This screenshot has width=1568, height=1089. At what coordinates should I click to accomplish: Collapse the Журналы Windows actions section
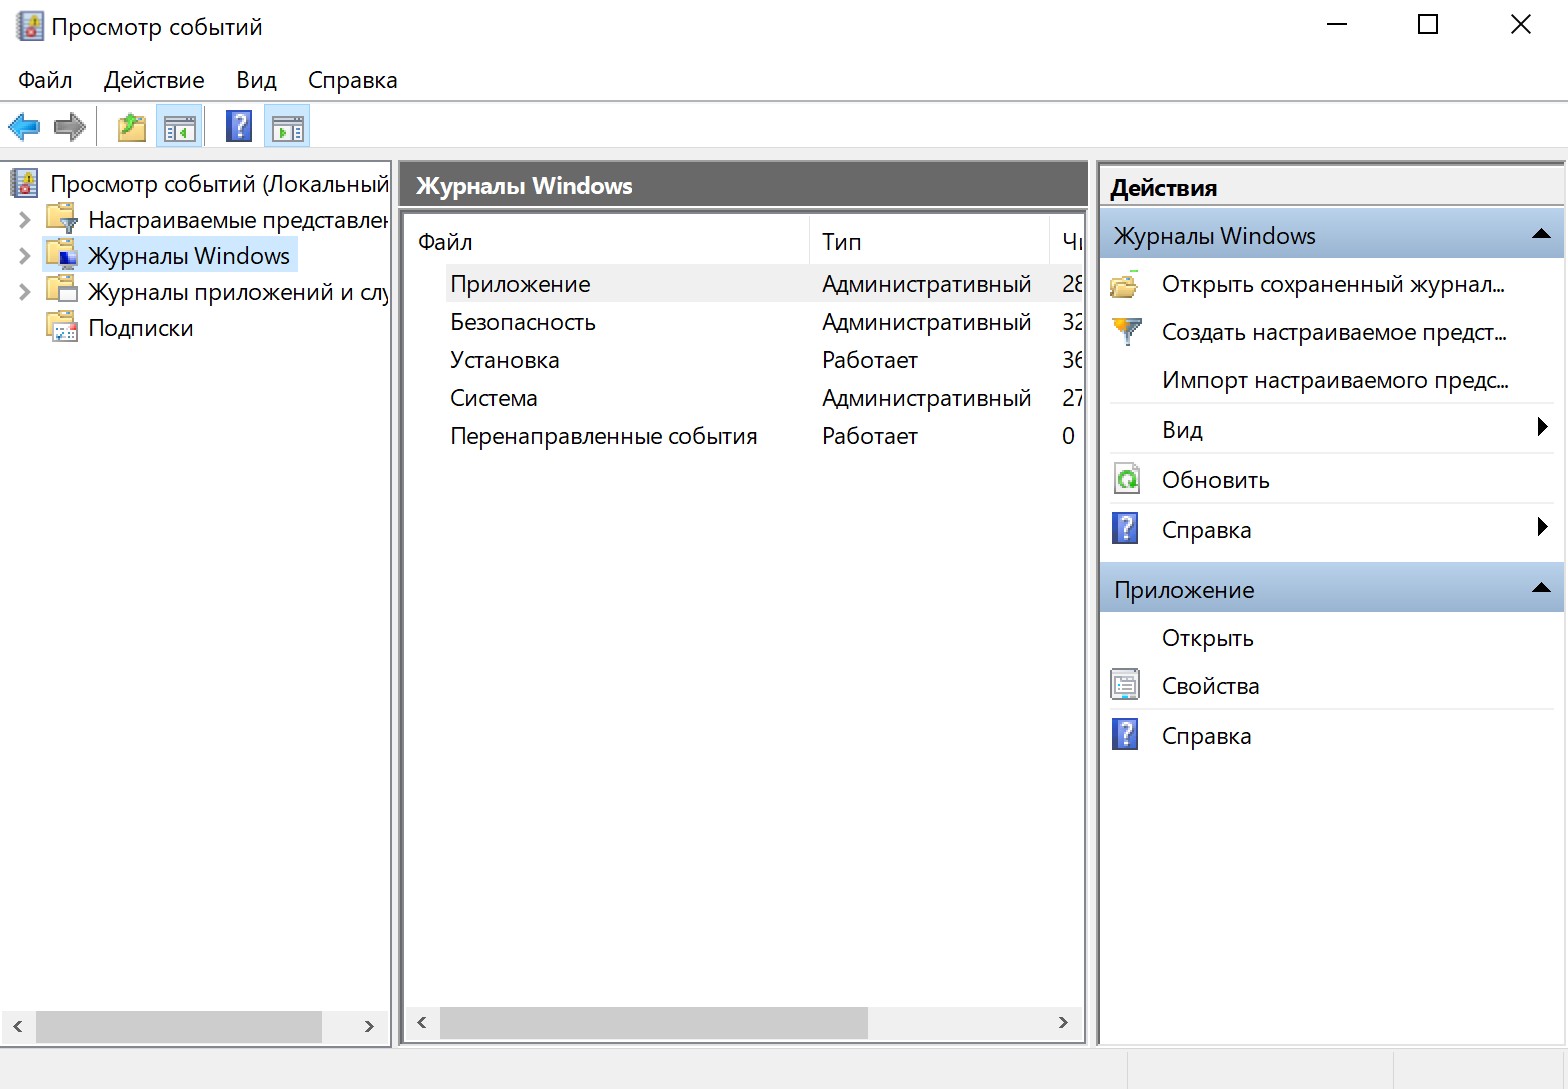1541,234
